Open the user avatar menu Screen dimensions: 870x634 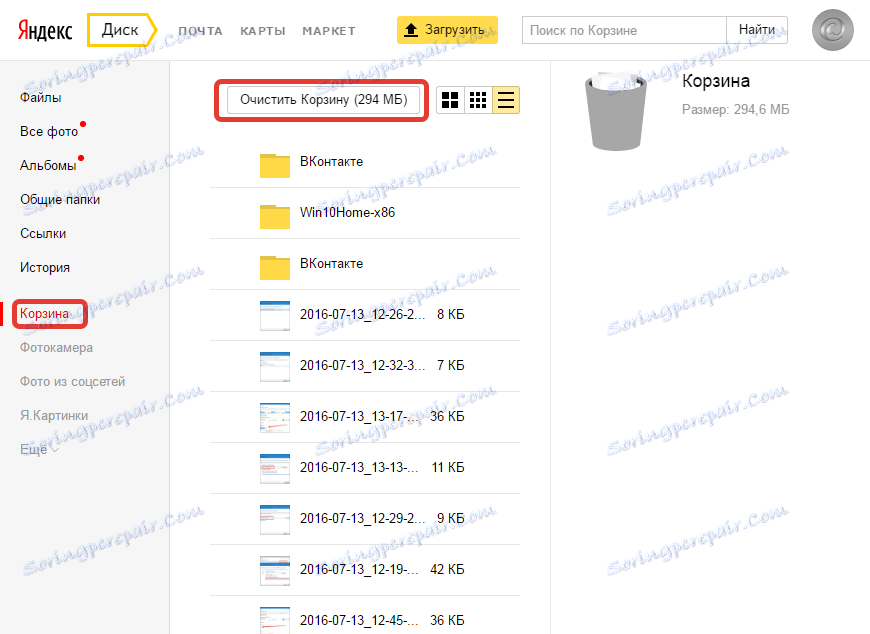coord(832,30)
